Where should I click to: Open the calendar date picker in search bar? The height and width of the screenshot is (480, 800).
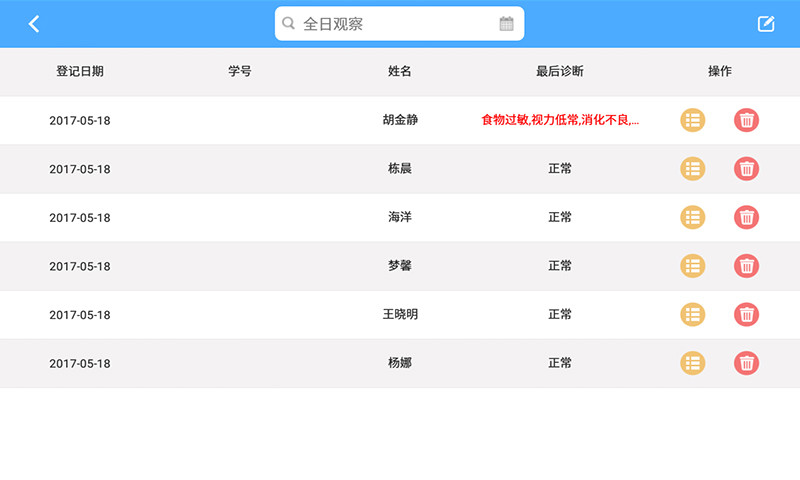click(506, 24)
